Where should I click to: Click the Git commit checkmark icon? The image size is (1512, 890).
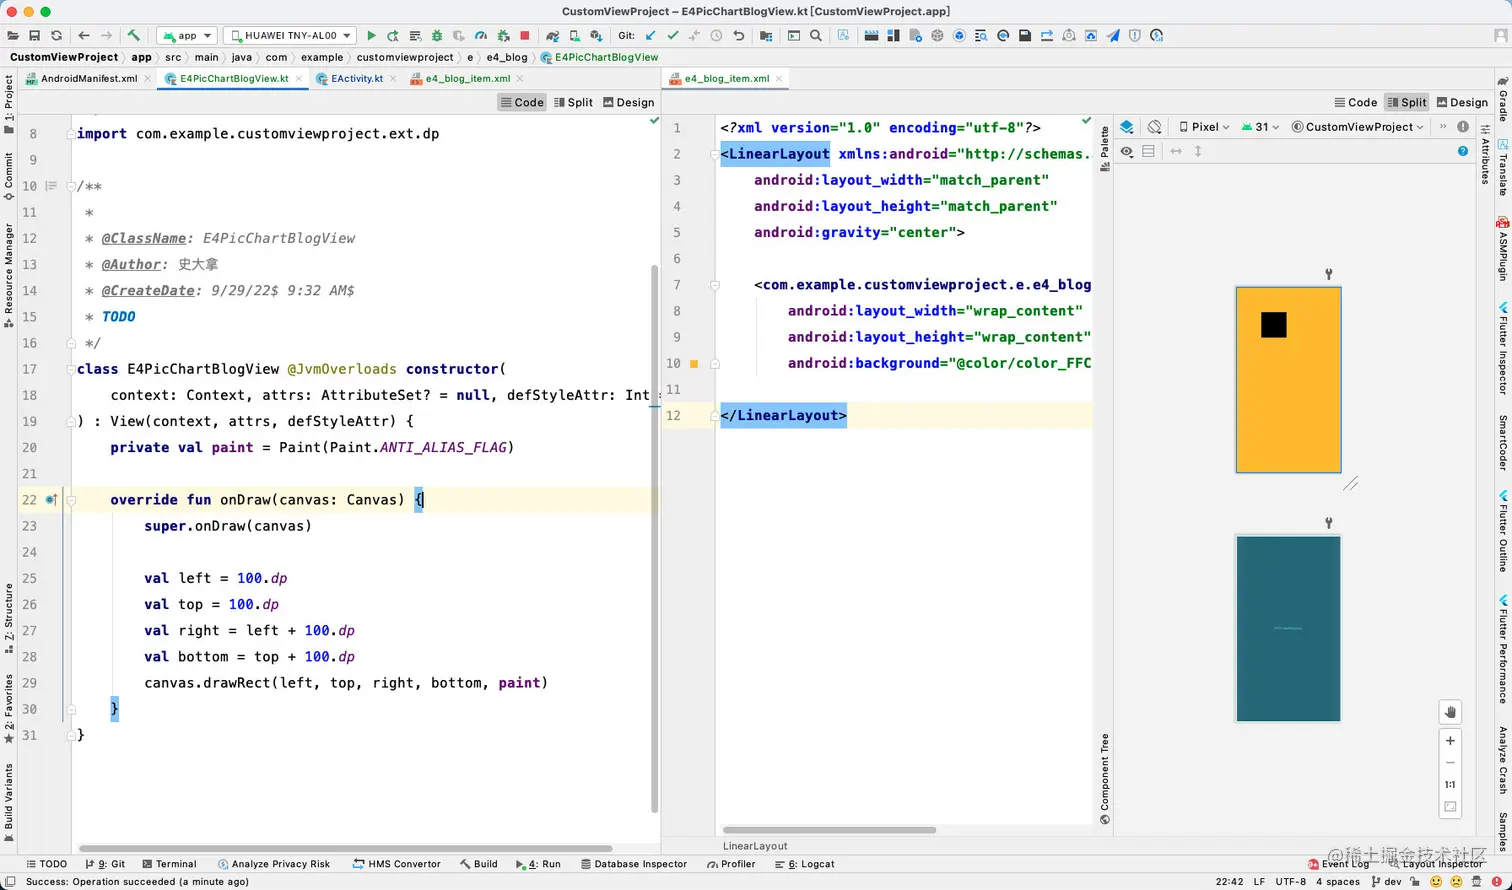(673, 36)
